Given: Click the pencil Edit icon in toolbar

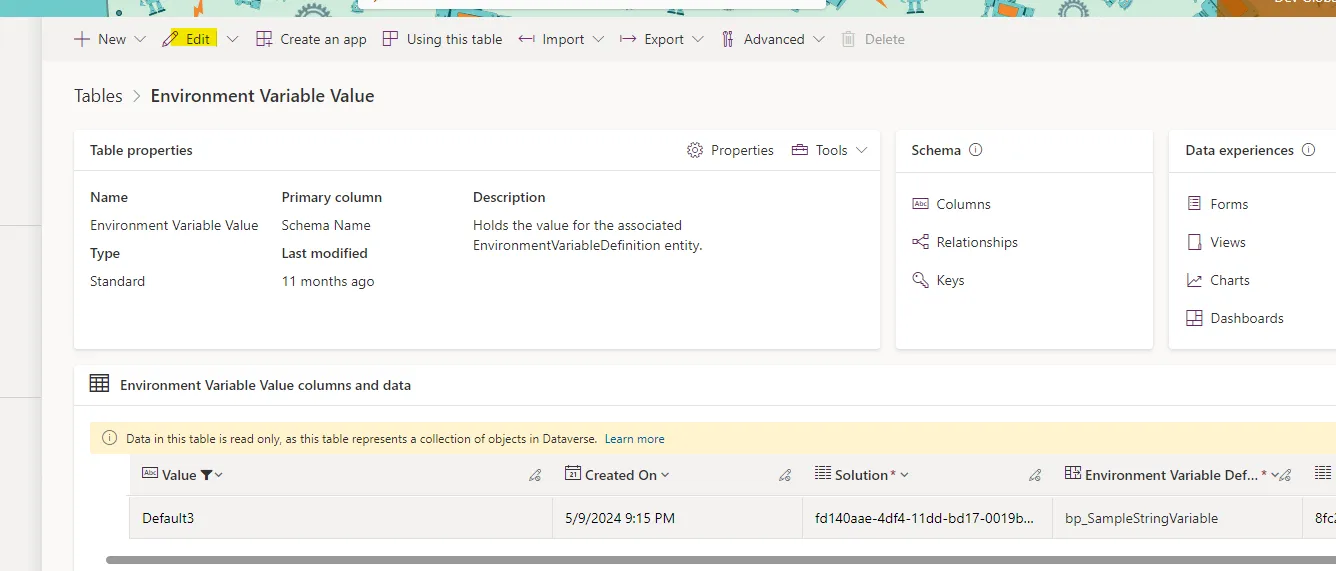Looking at the screenshot, I should [171, 39].
